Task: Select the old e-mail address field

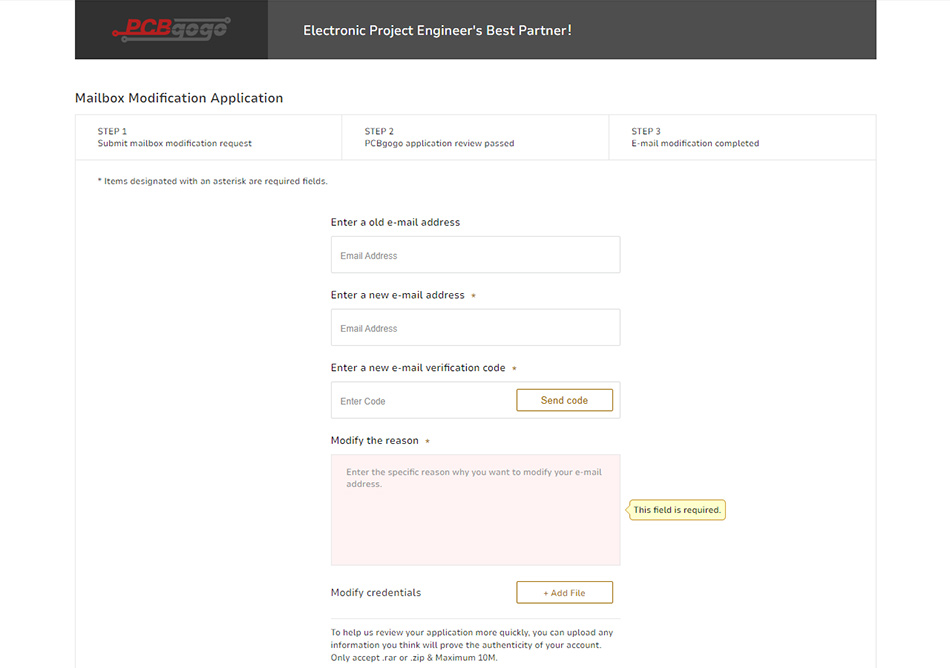Action: [476, 255]
